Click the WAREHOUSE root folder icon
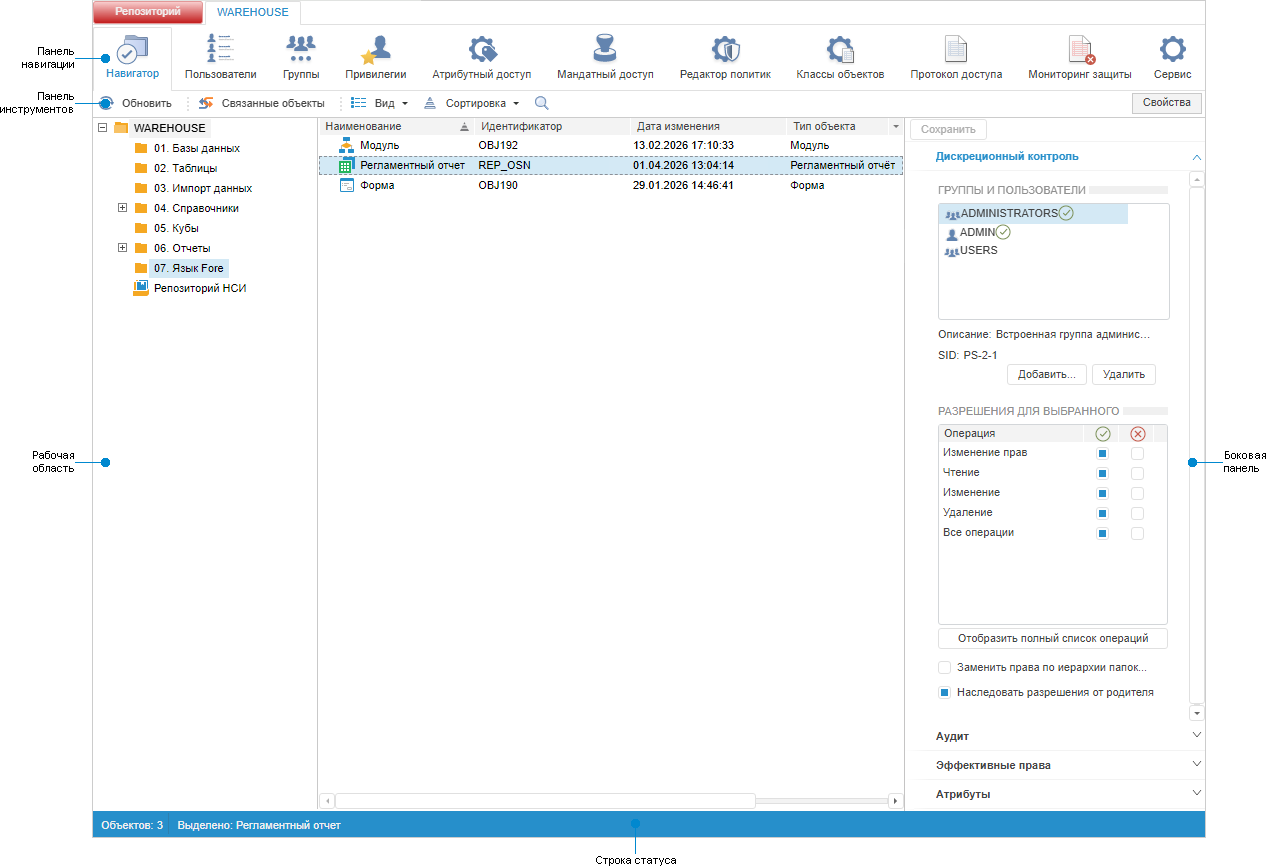Image resolution: width=1266 pixels, height=866 pixels. 121,128
